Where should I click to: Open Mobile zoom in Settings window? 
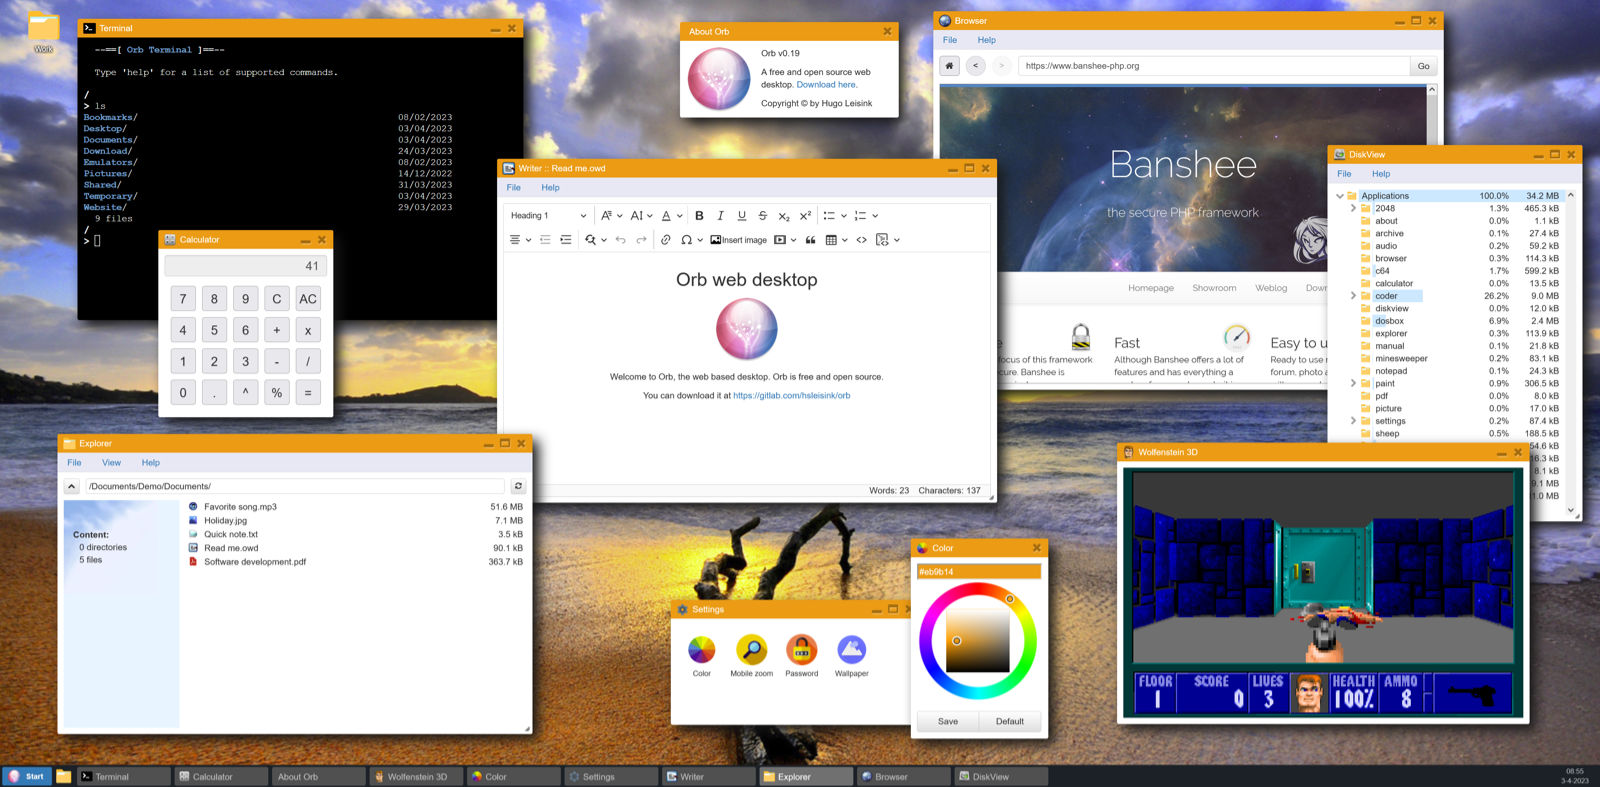751,655
